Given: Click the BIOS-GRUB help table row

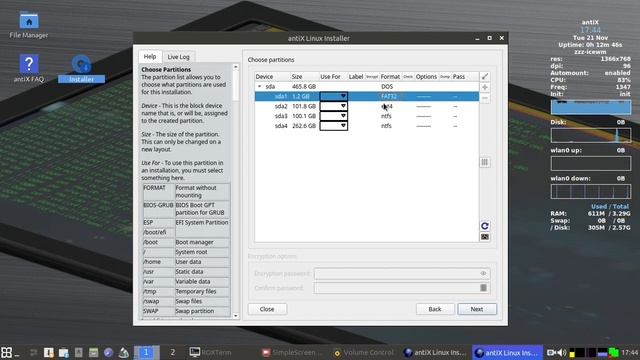Looking at the screenshot, I should click(x=186, y=209).
